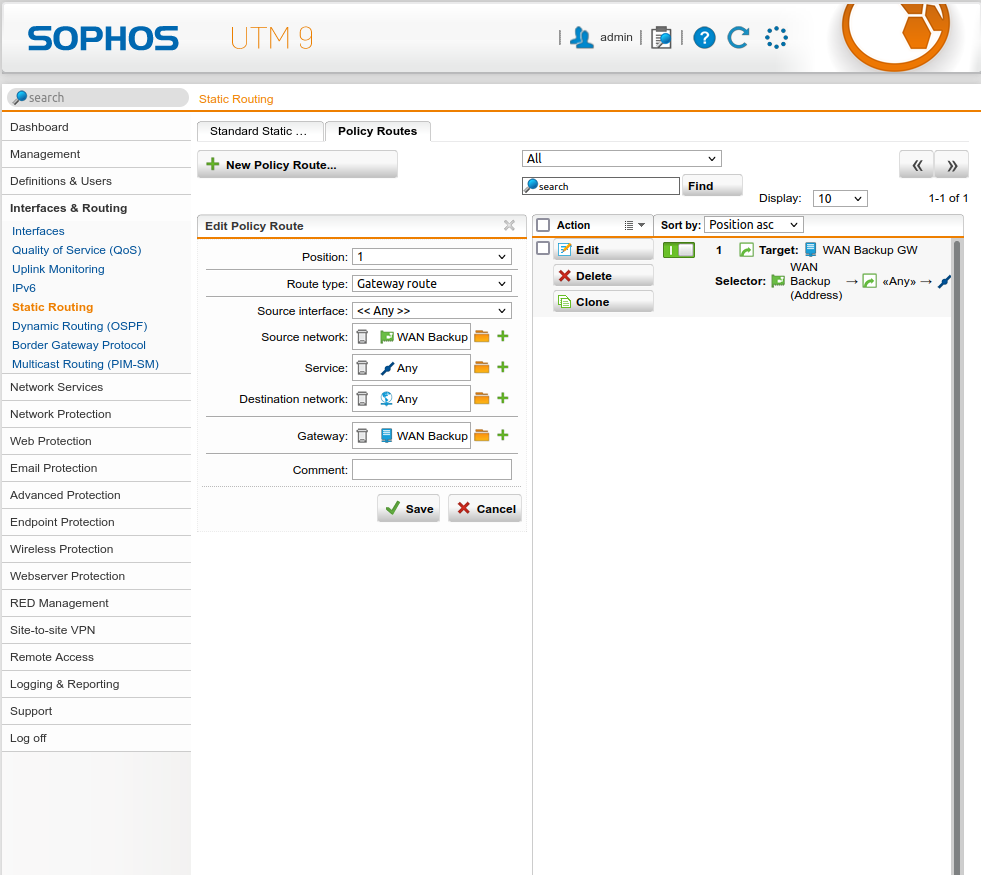Click the Save button
The image size is (981, 875).
[408, 508]
